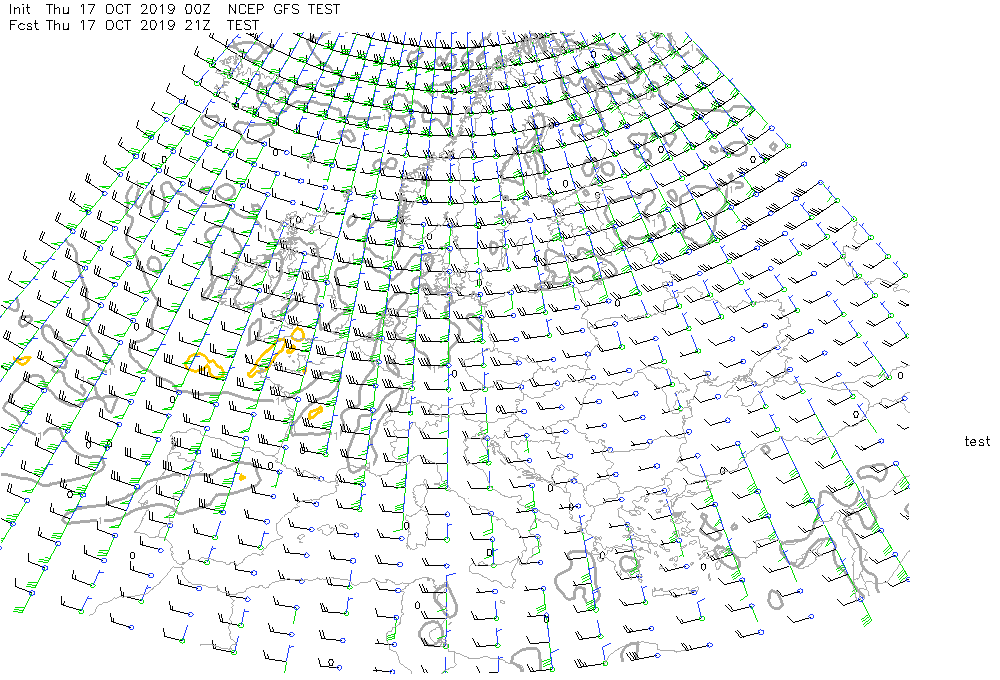The width and height of the screenshot is (1000, 680).
Task: Click the 'test' label right of the map
Action: click(977, 441)
